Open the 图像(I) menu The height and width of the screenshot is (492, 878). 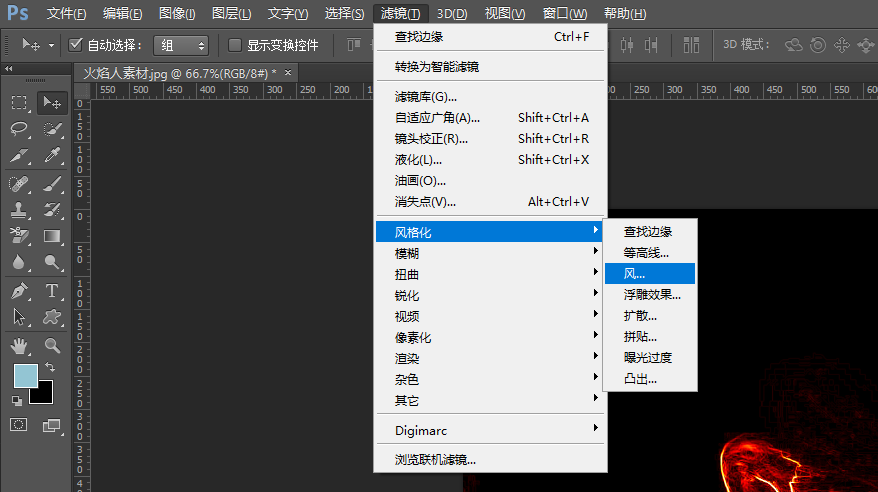coord(177,13)
